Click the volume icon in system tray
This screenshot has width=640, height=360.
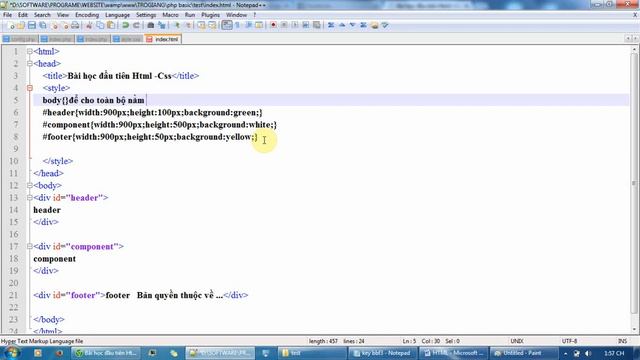tap(588, 353)
